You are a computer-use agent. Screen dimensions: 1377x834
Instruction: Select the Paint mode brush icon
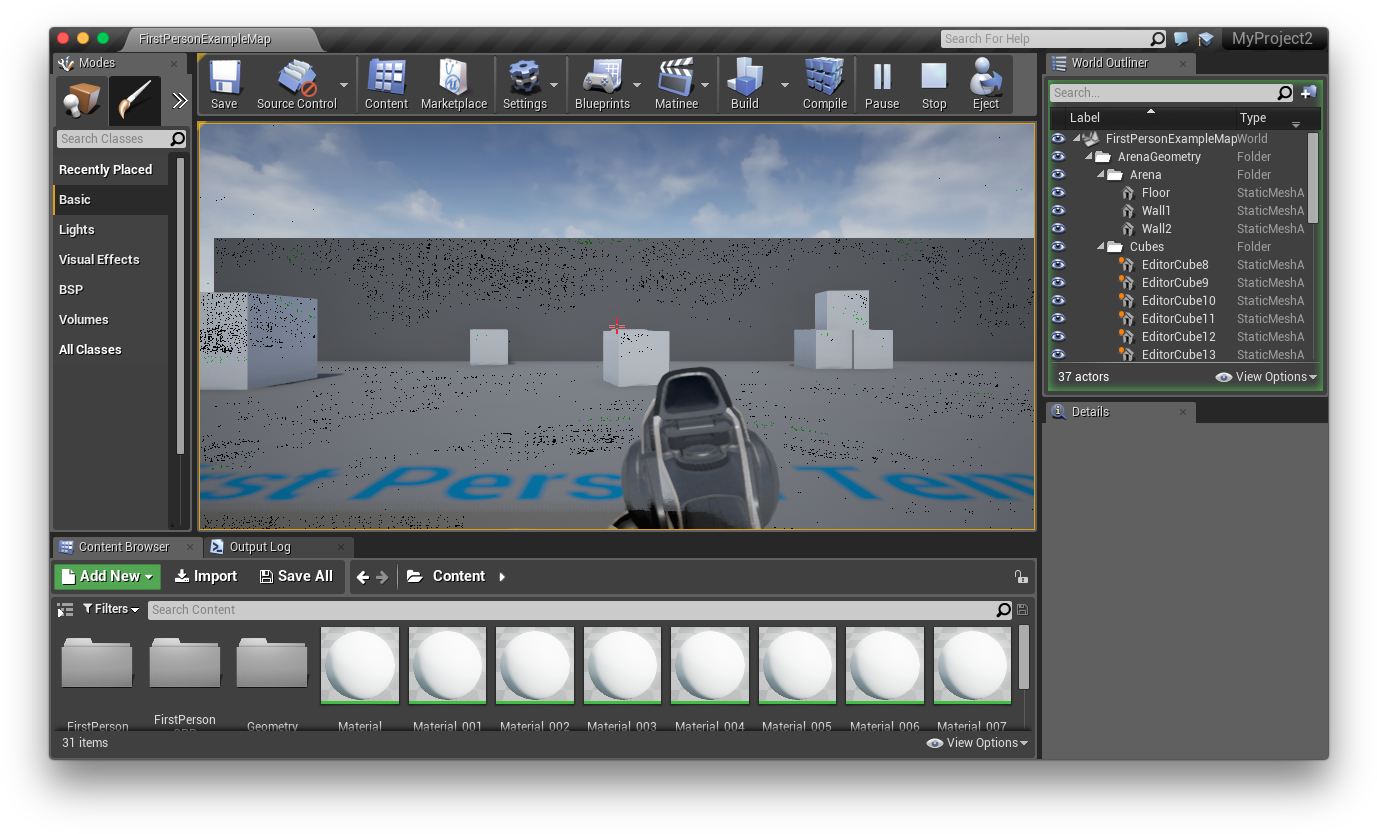[134, 100]
